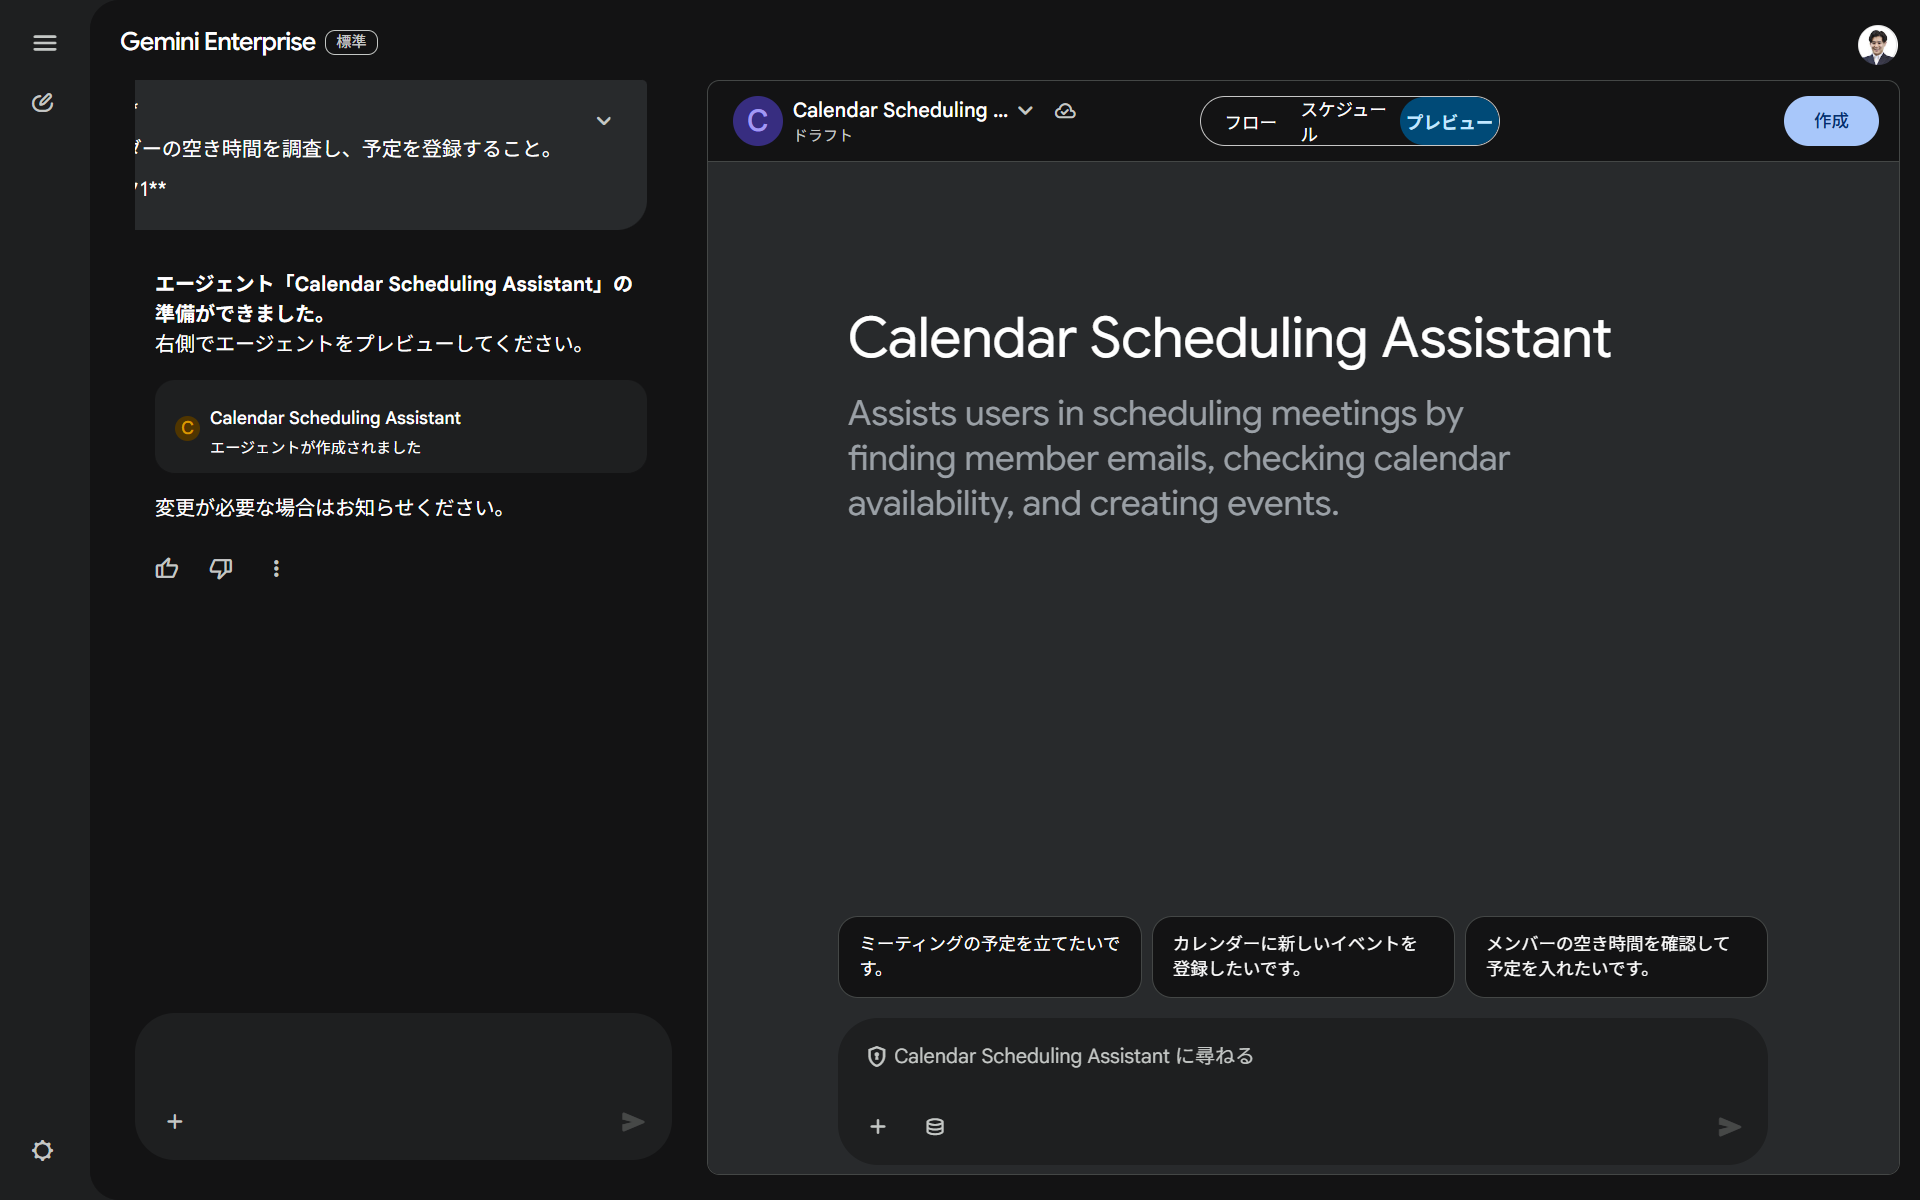Choose suggestion メンバーの空き時間を確認して予定を入れたいです

click(x=1616, y=957)
